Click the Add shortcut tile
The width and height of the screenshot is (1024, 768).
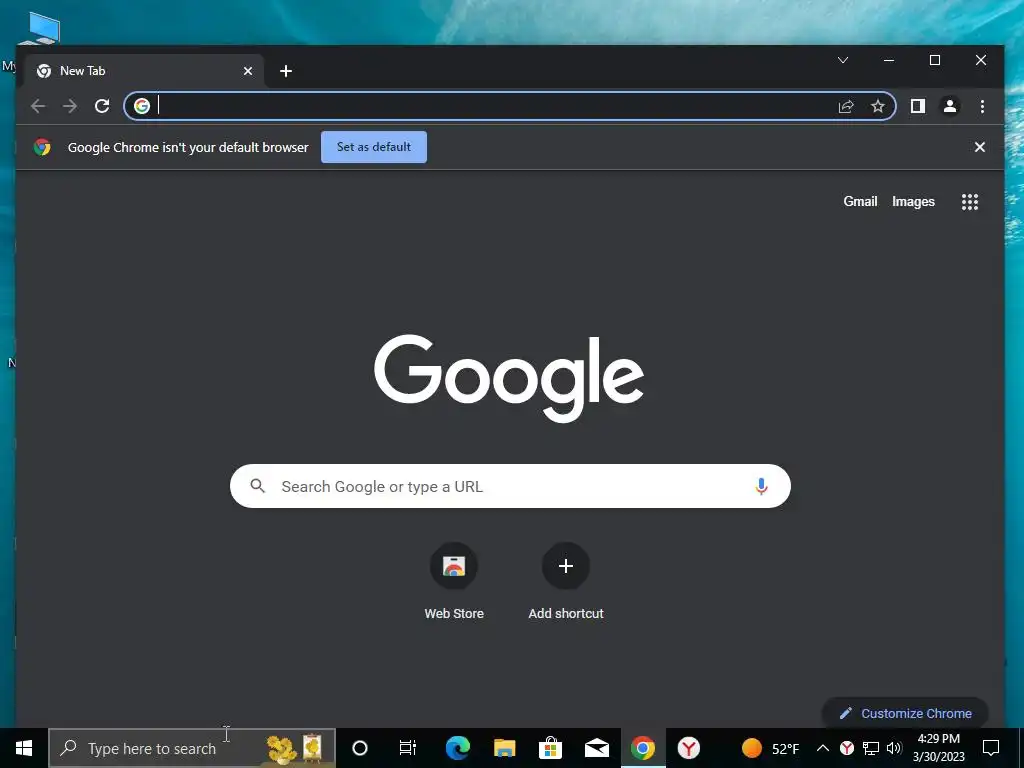pyautogui.click(x=566, y=581)
